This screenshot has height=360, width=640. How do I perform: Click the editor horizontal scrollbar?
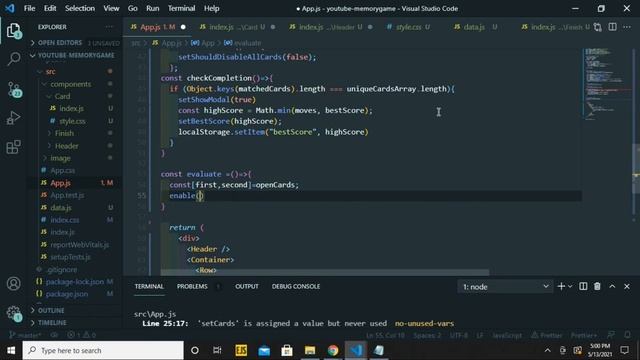click(x=324, y=272)
